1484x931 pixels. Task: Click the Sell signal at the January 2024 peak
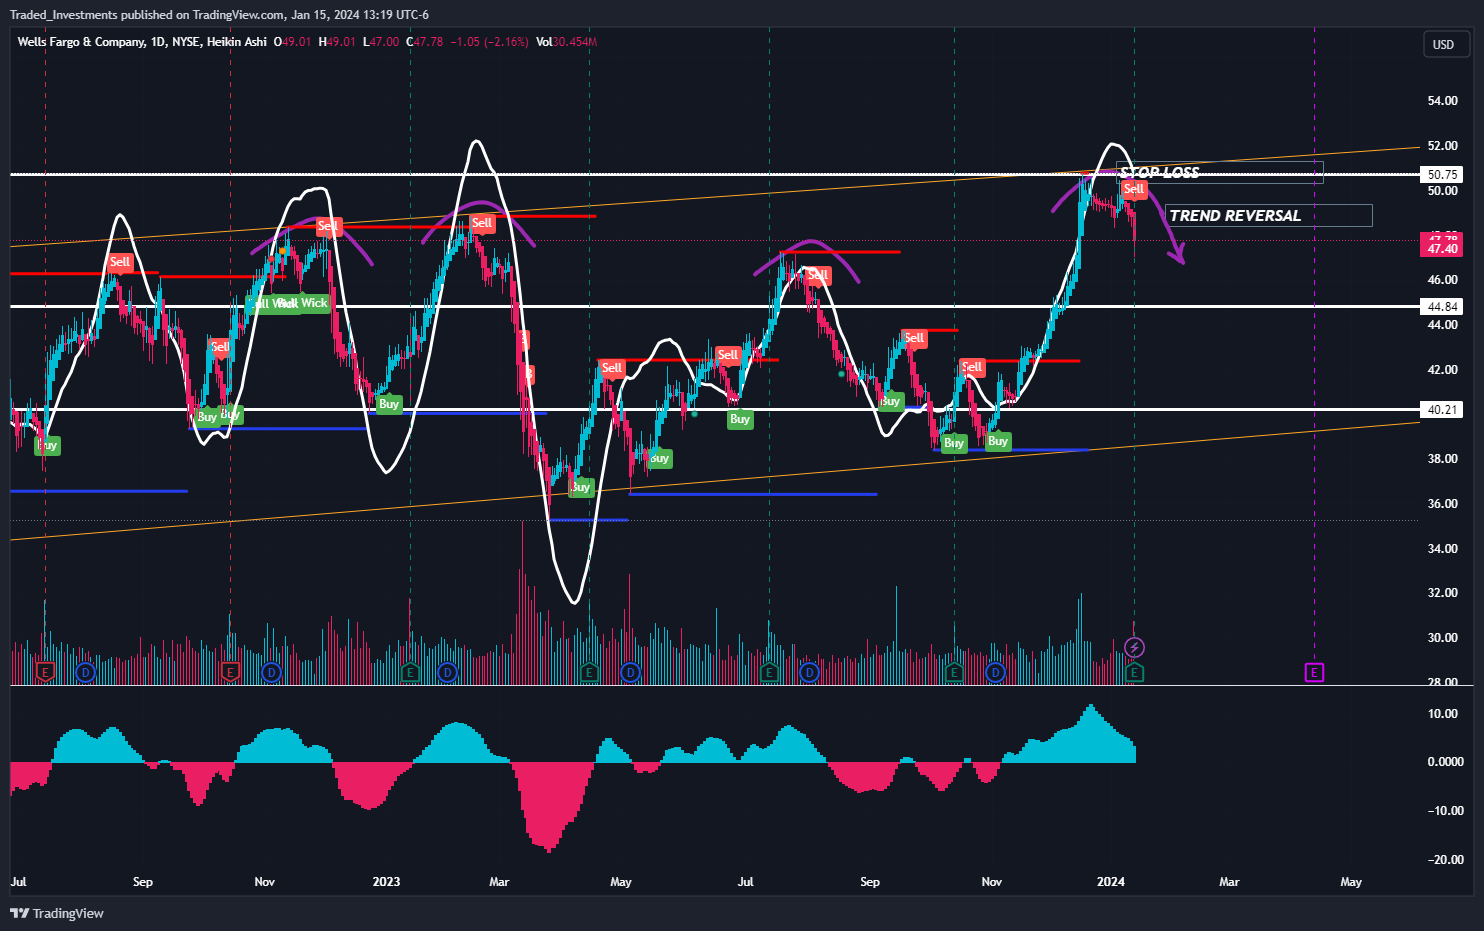(x=1133, y=189)
